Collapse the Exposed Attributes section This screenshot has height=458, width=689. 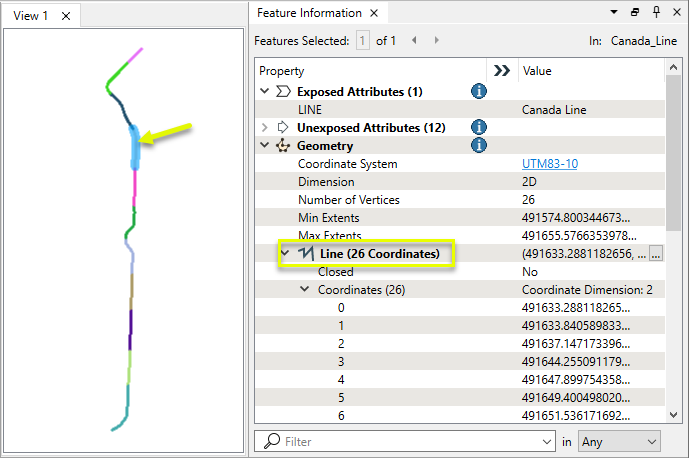(265, 91)
